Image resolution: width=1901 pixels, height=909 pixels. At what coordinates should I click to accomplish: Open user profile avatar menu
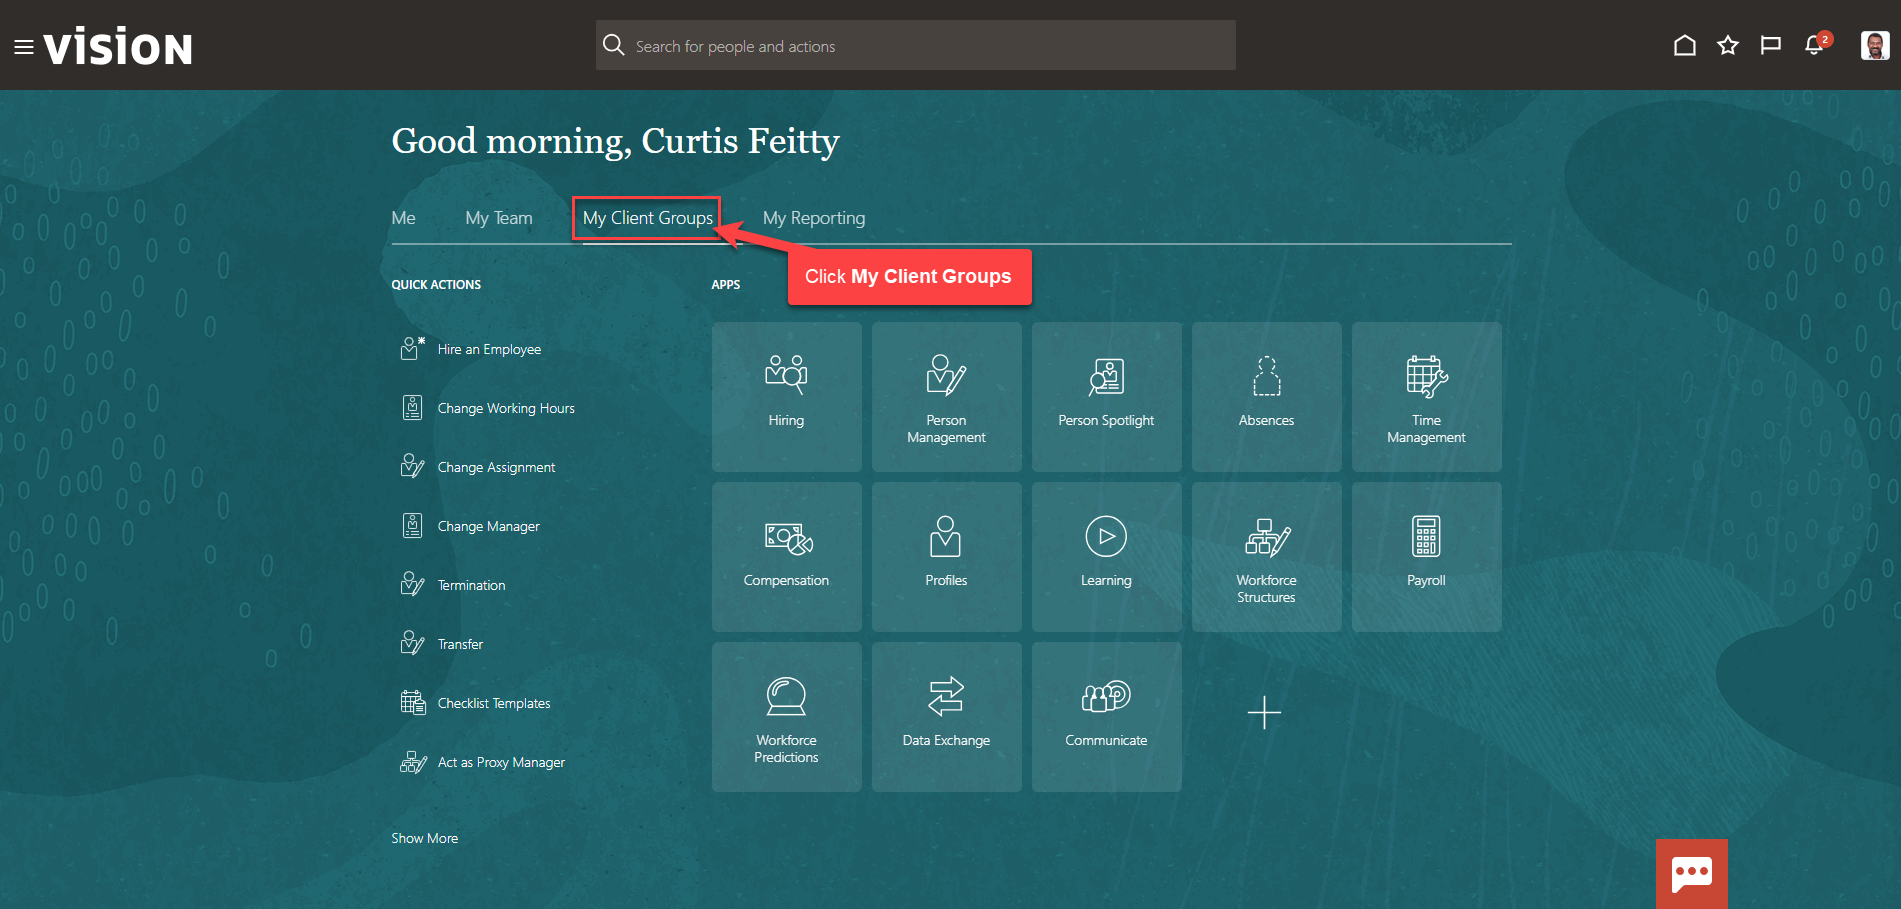pyautogui.click(x=1875, y=45)
